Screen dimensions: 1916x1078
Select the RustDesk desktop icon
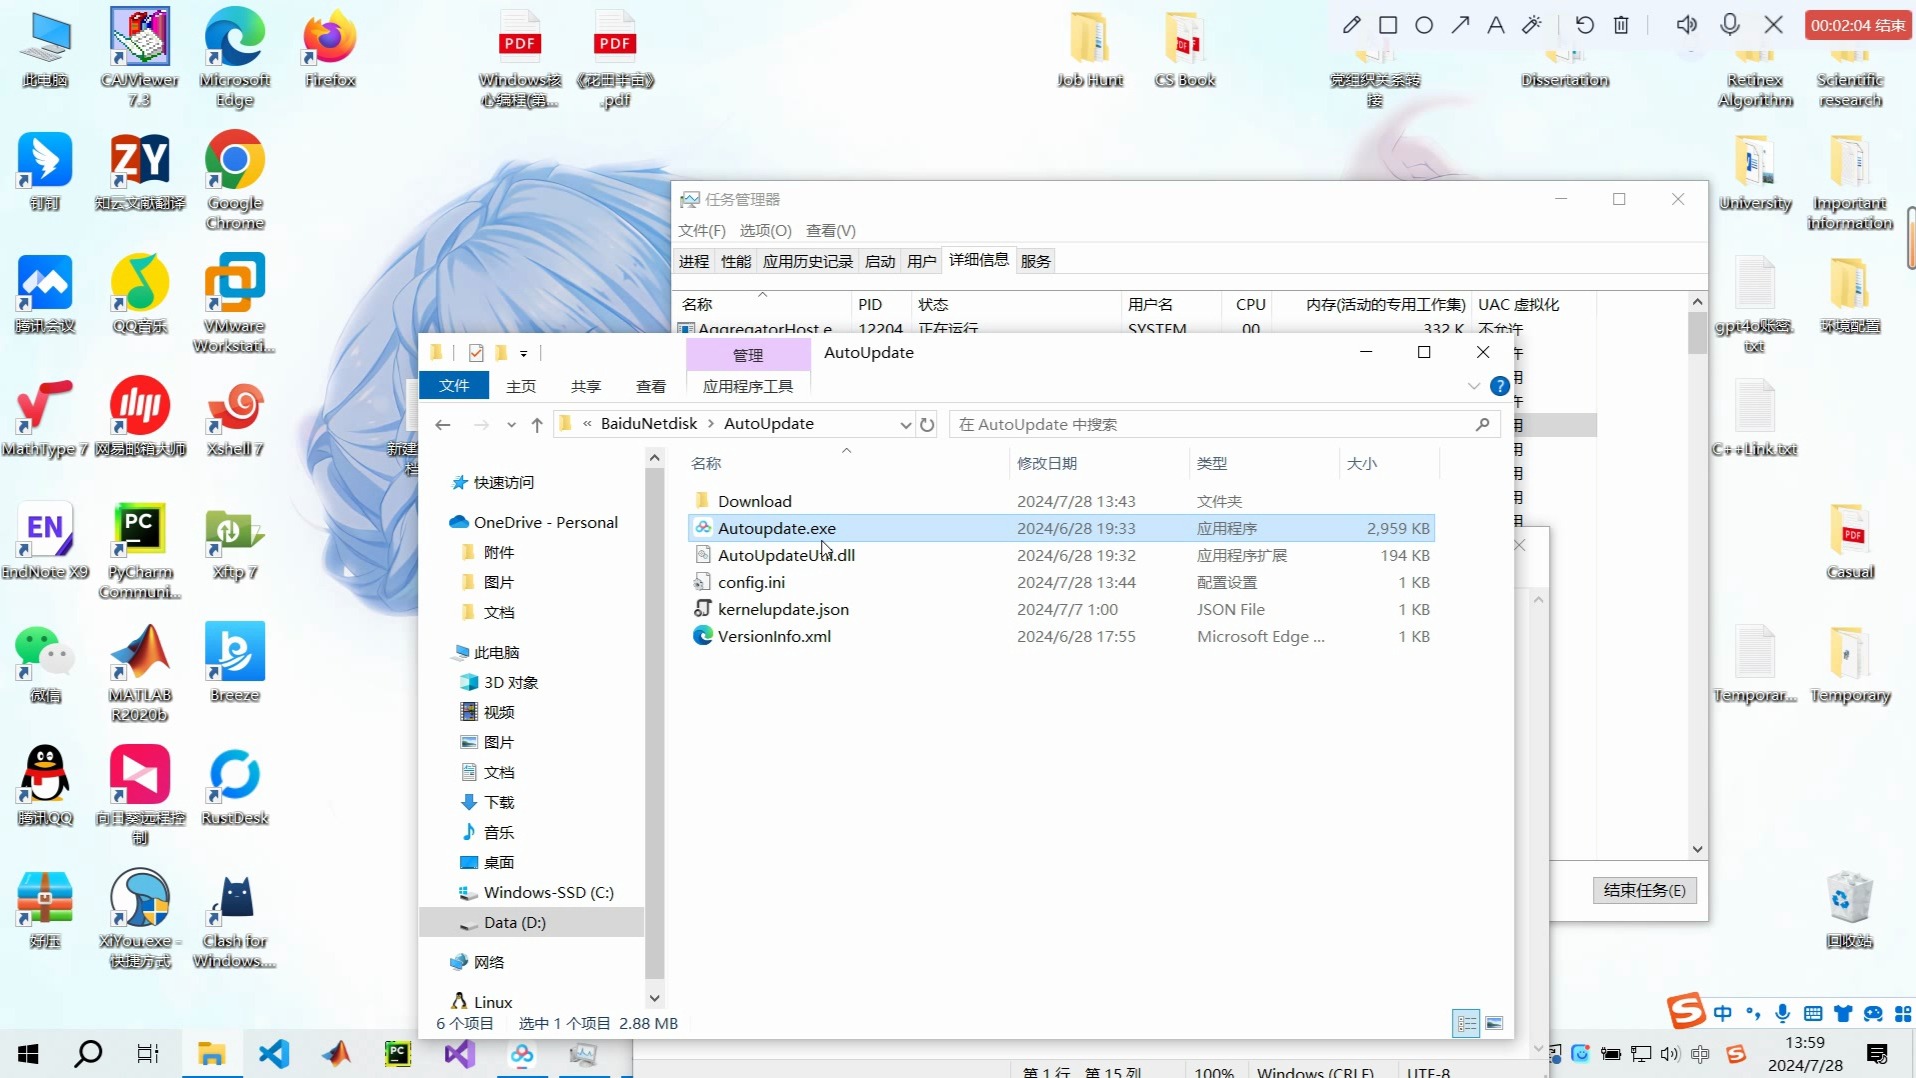tap(235, 788)
